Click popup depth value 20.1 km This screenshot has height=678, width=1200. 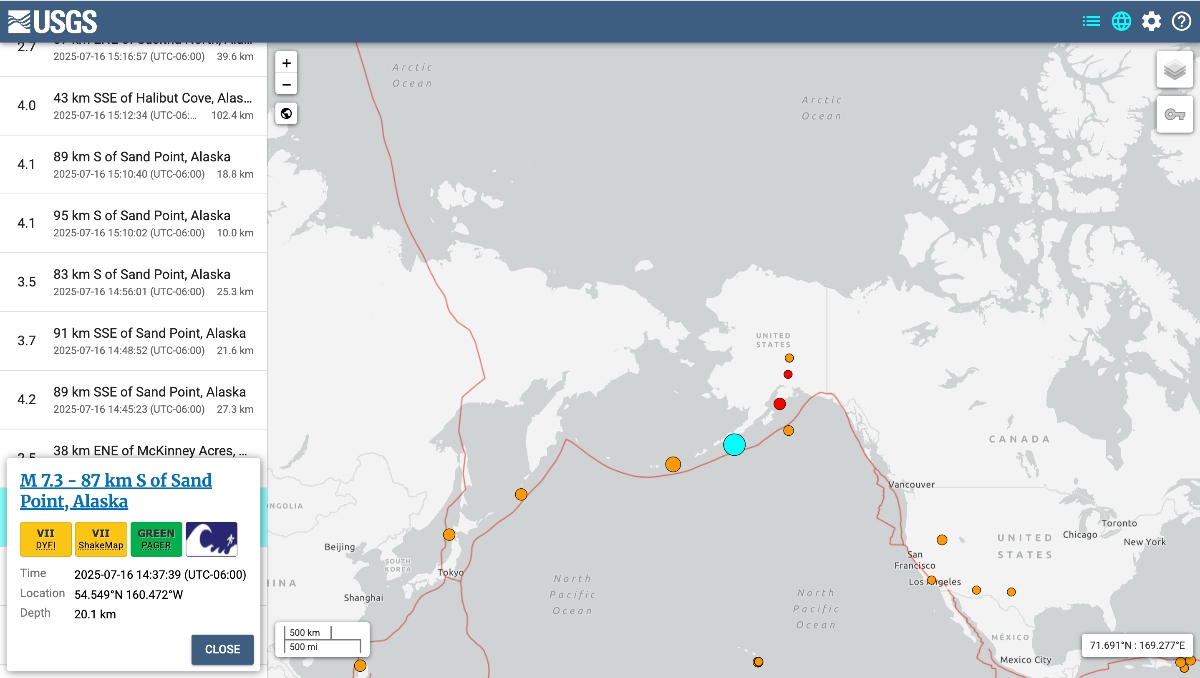95,614
